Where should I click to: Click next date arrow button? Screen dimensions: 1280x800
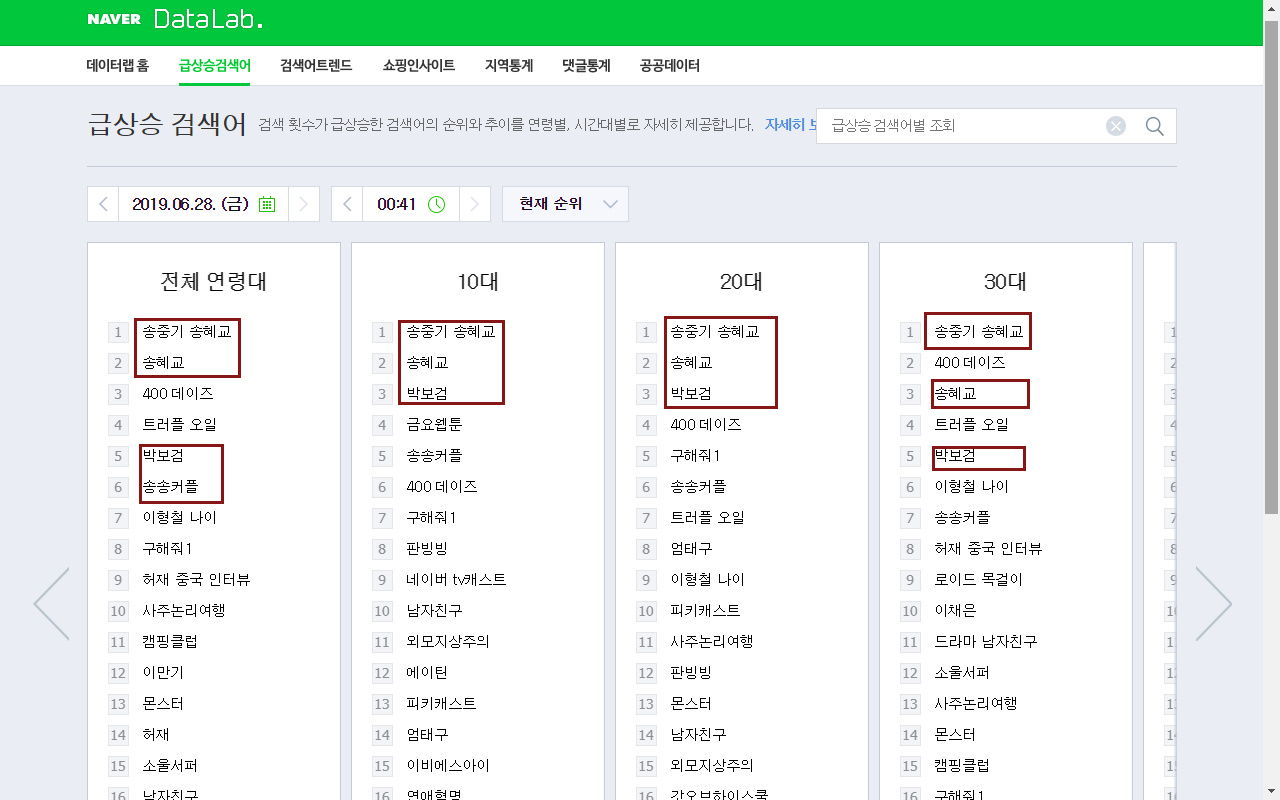click(304, 204)
